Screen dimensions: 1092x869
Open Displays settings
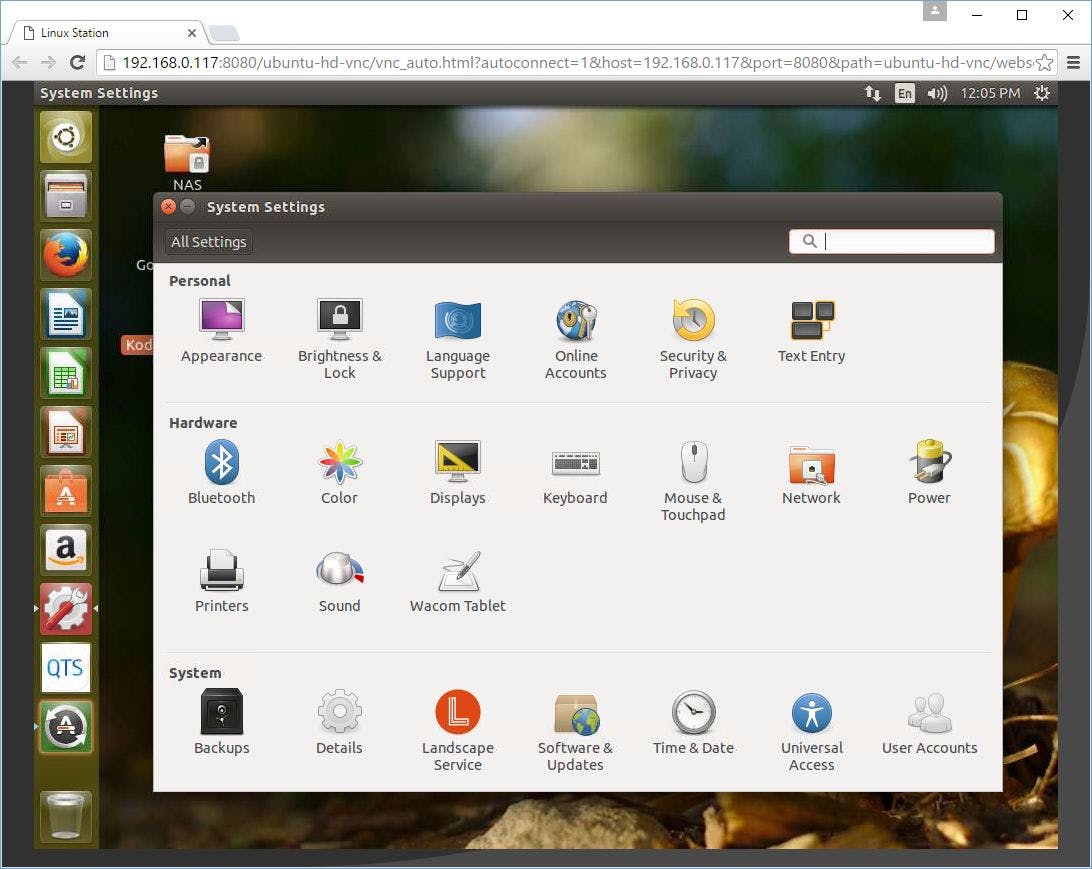(458, 473)
